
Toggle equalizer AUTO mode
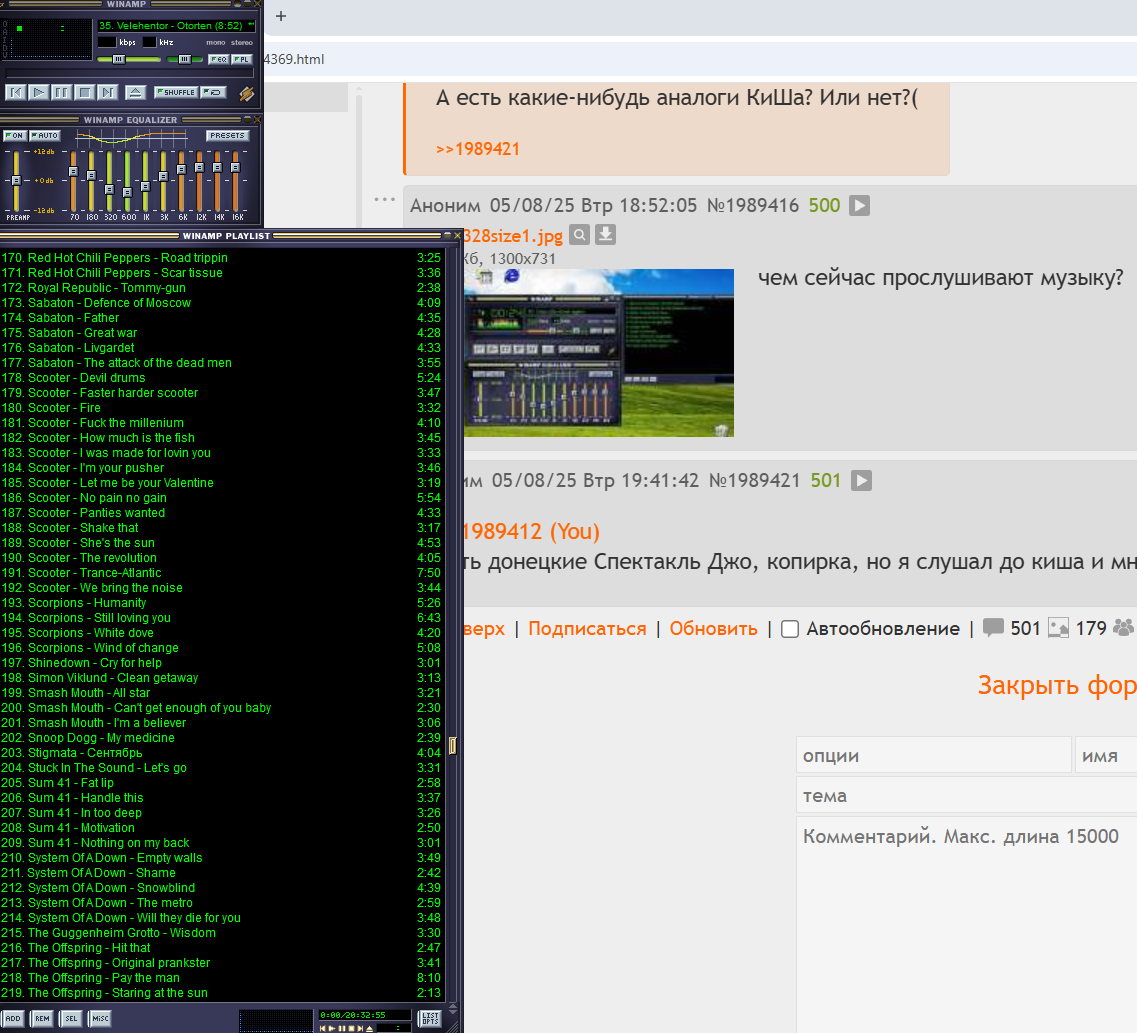[44, 136]
